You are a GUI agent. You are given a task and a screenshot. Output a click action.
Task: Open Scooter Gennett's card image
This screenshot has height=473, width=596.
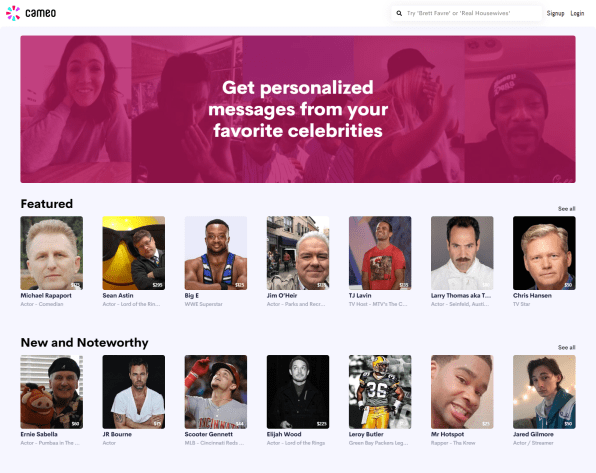[216, 392]
